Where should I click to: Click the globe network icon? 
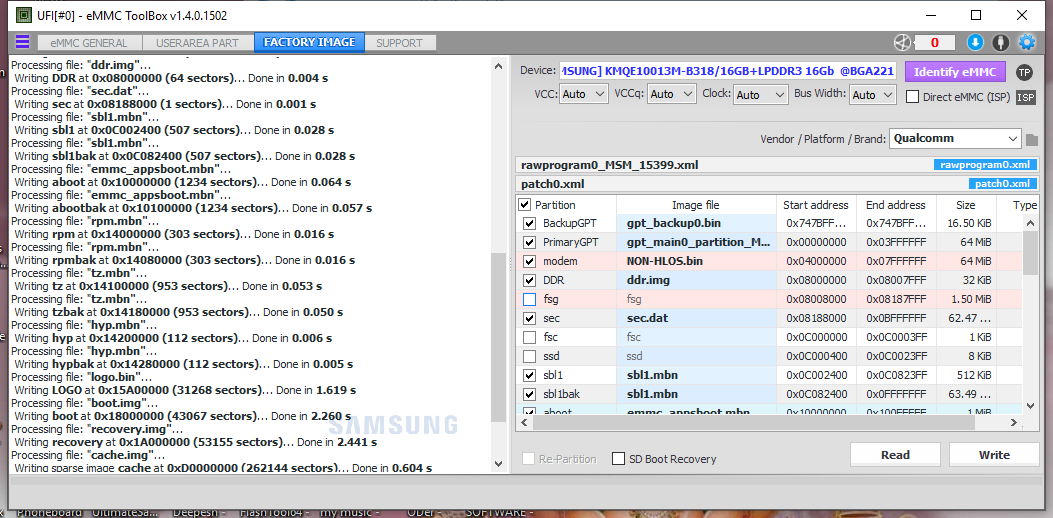[902, 43]
